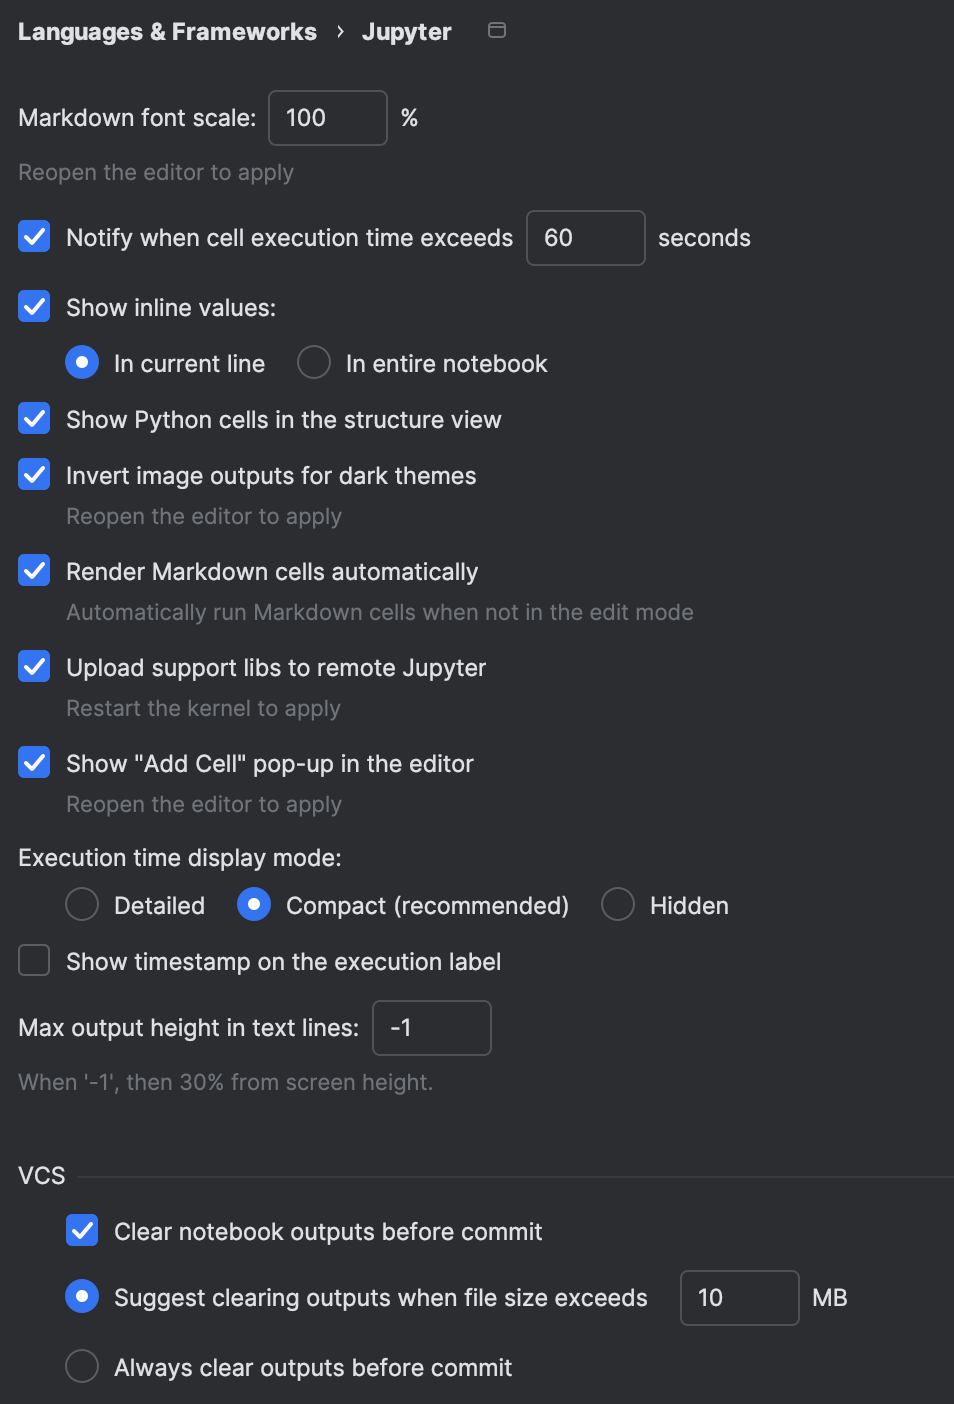This screenshot has height=1404, width=954.
Task: Toggle Show "Add Cell" pop-up option
Action: [x=34, y=763]
